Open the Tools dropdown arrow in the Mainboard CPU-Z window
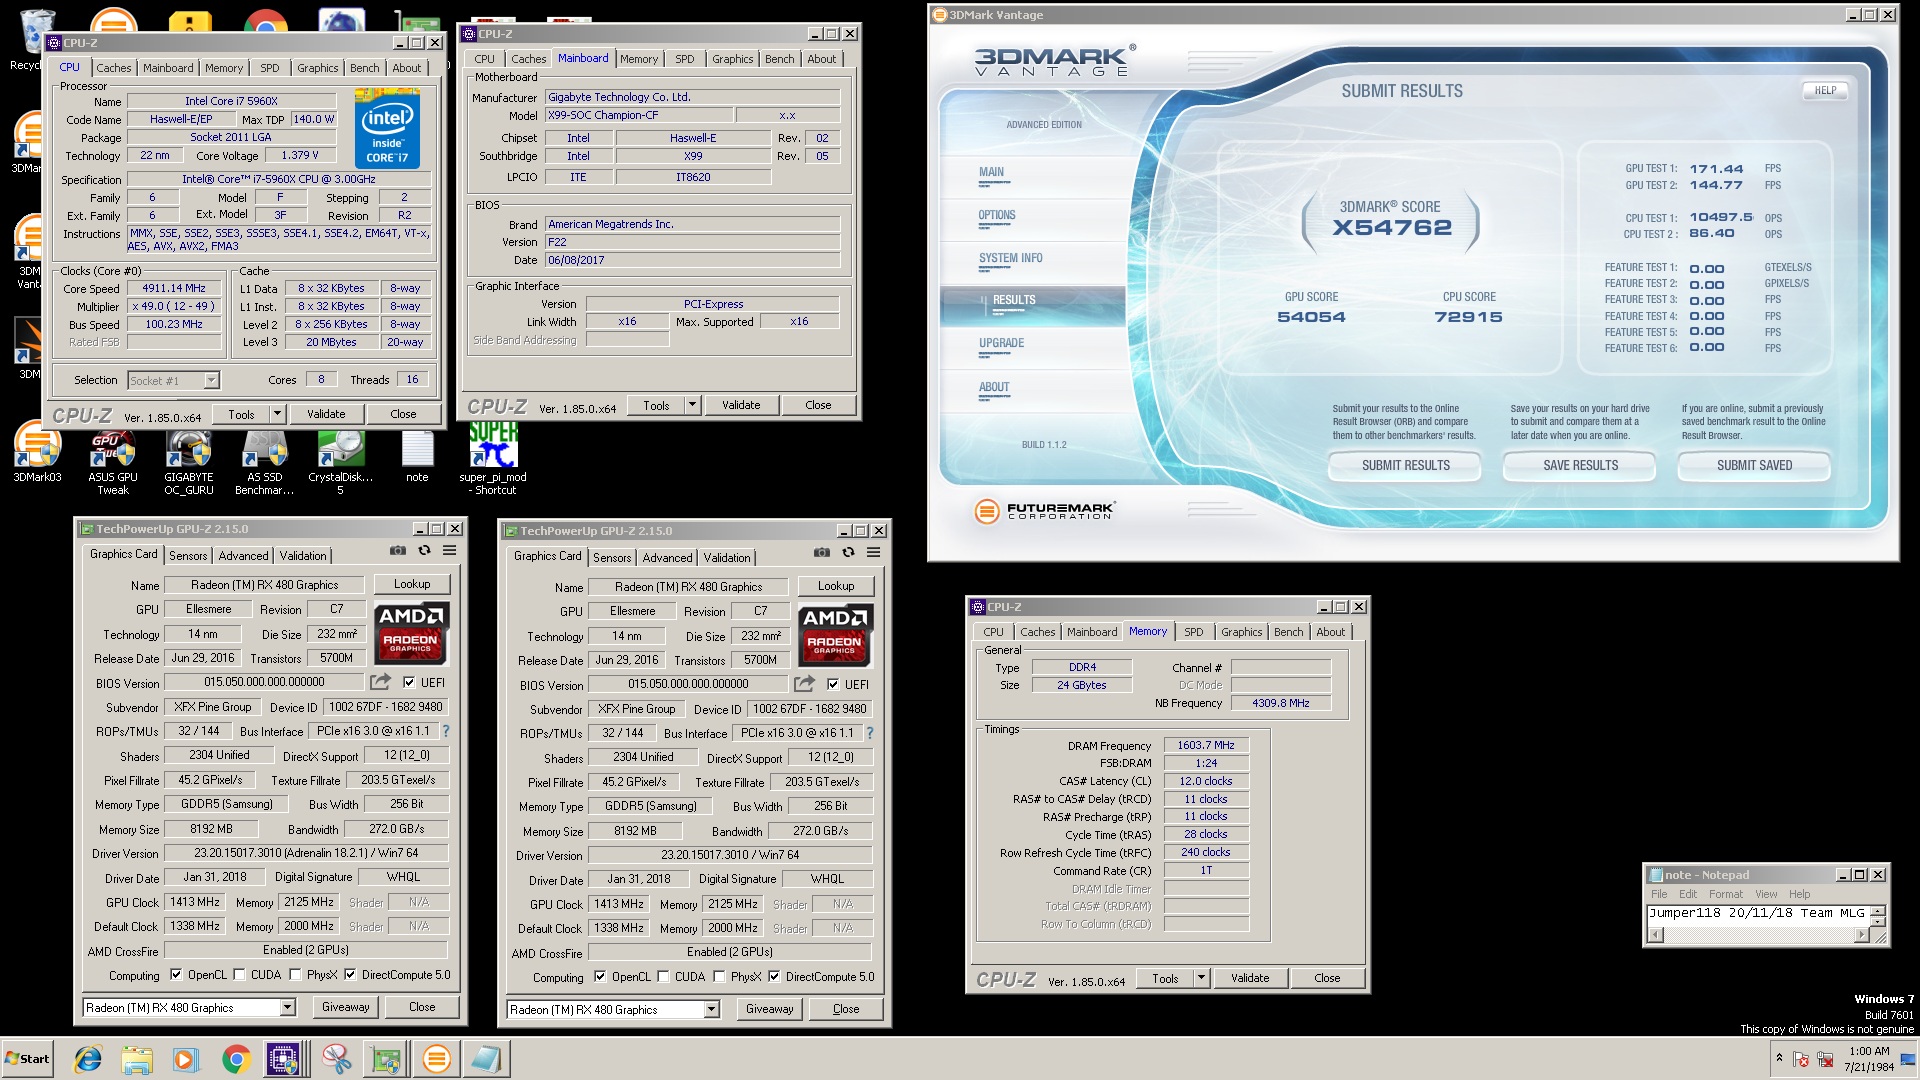This screenshot has width=1920, height=1080. pyautogui.click(x=692, y=405)
